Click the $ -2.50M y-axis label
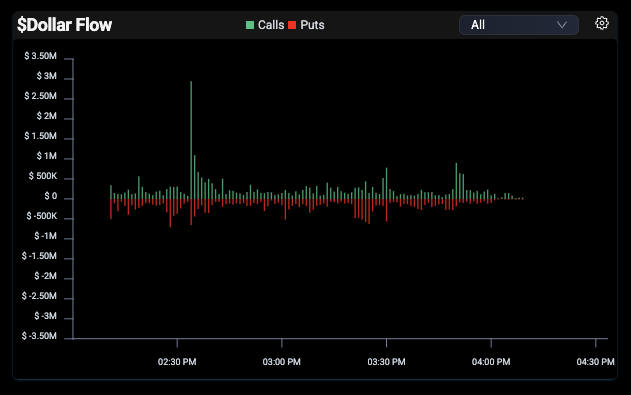This screenshot has height=395, width=631. tap(39, 296)
